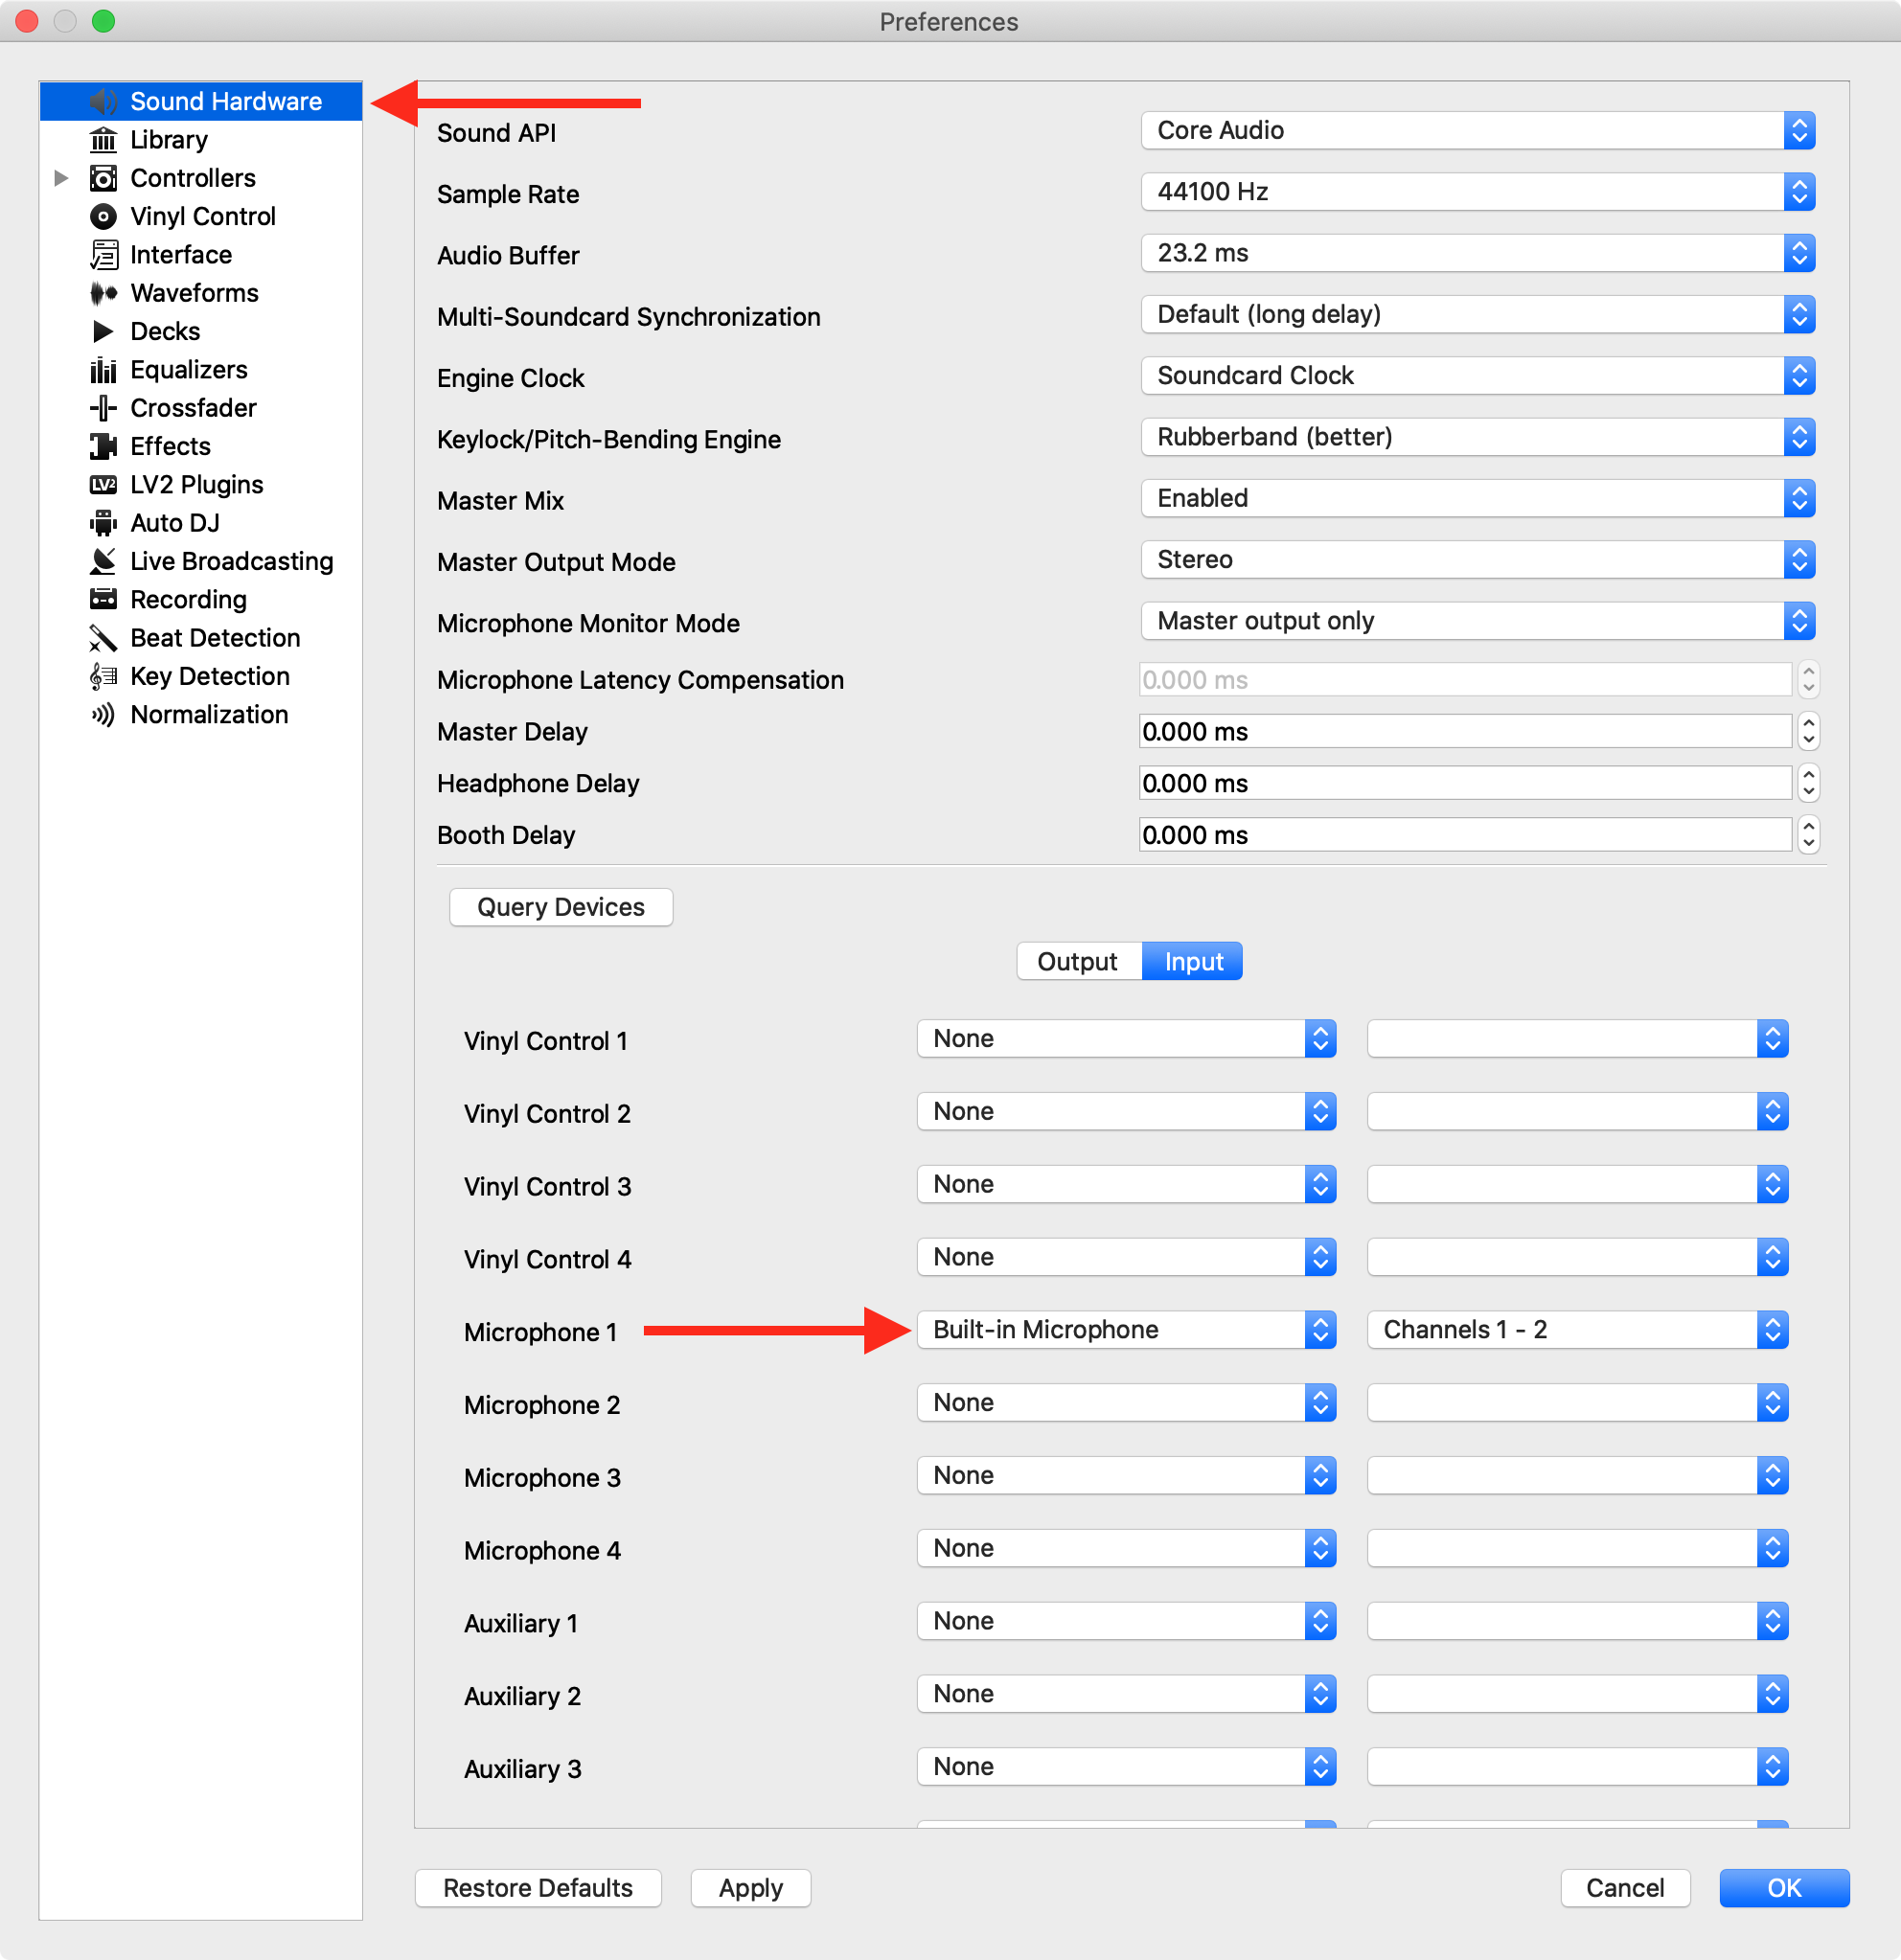Open the Microphone Monitor Mode dropdown
This screenshot has height=1960, width=1901.
(1477, 621)
